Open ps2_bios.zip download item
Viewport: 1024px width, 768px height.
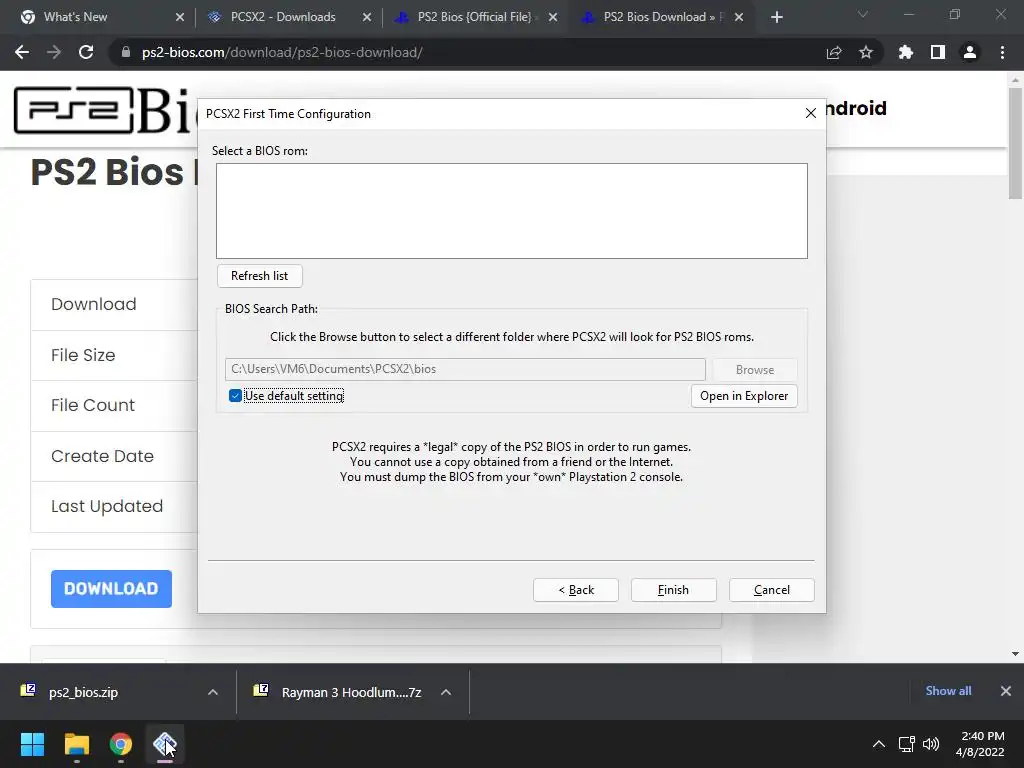pos(83,692)
